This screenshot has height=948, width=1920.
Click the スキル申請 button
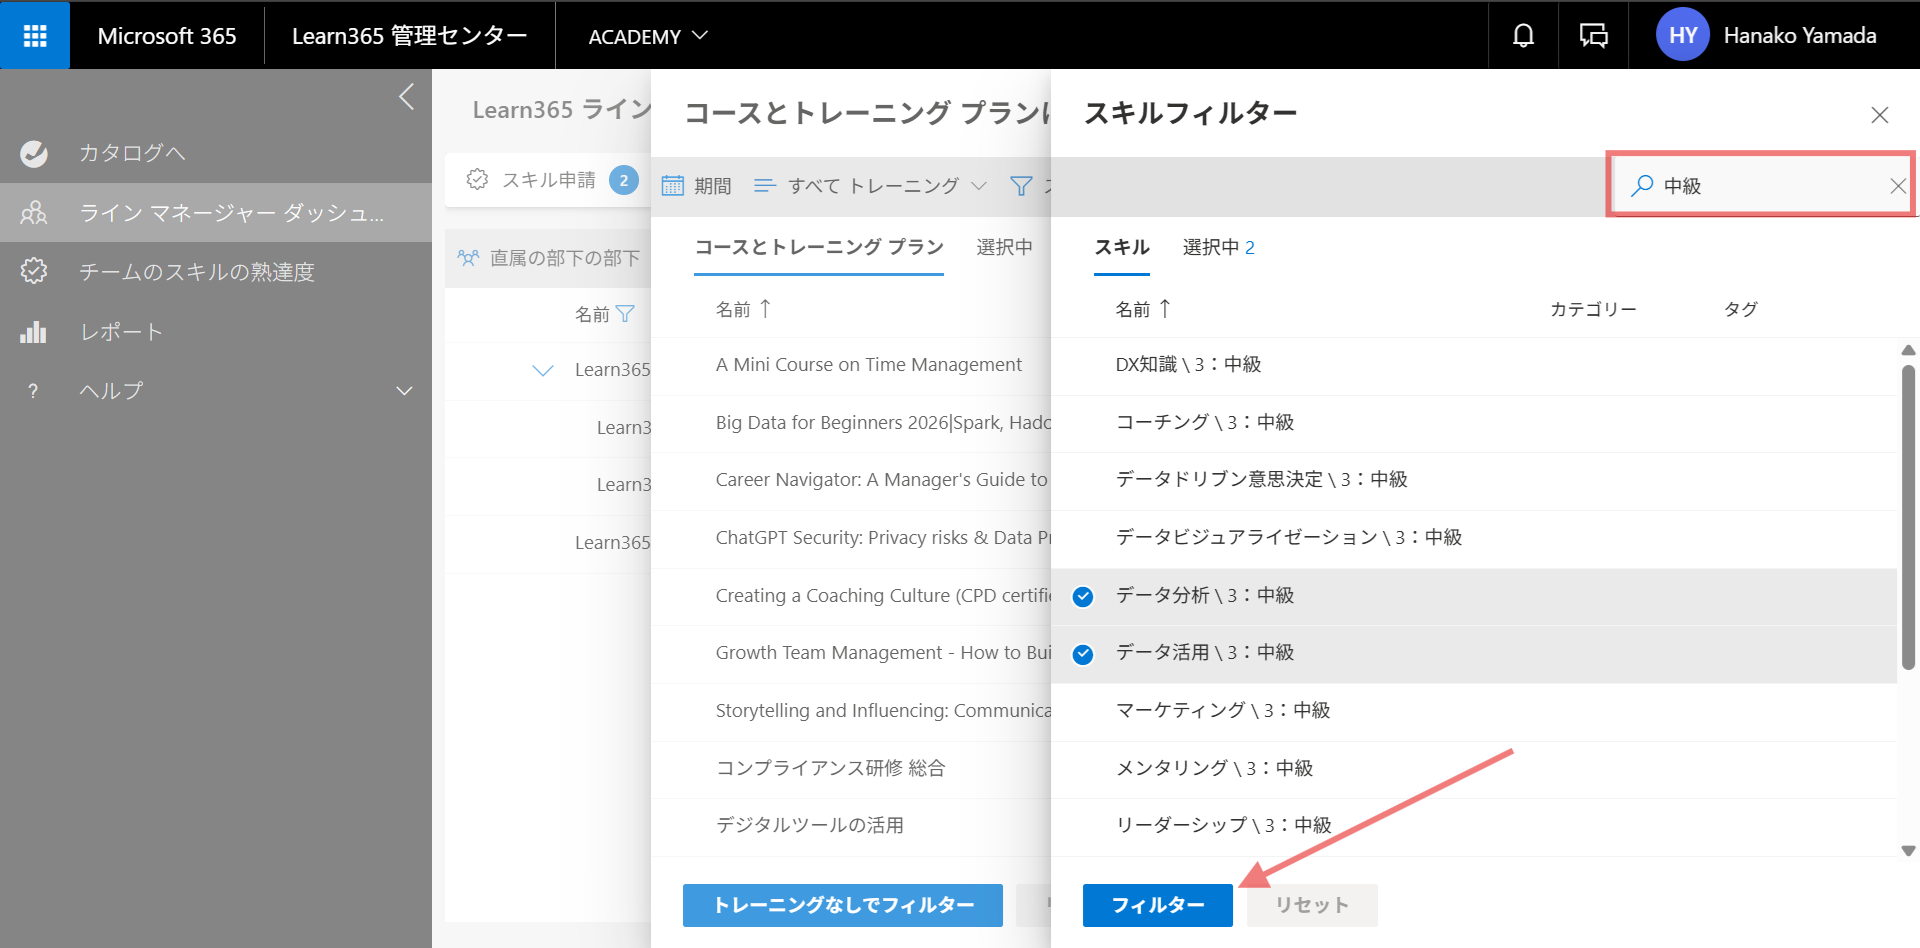coord(548,180)
